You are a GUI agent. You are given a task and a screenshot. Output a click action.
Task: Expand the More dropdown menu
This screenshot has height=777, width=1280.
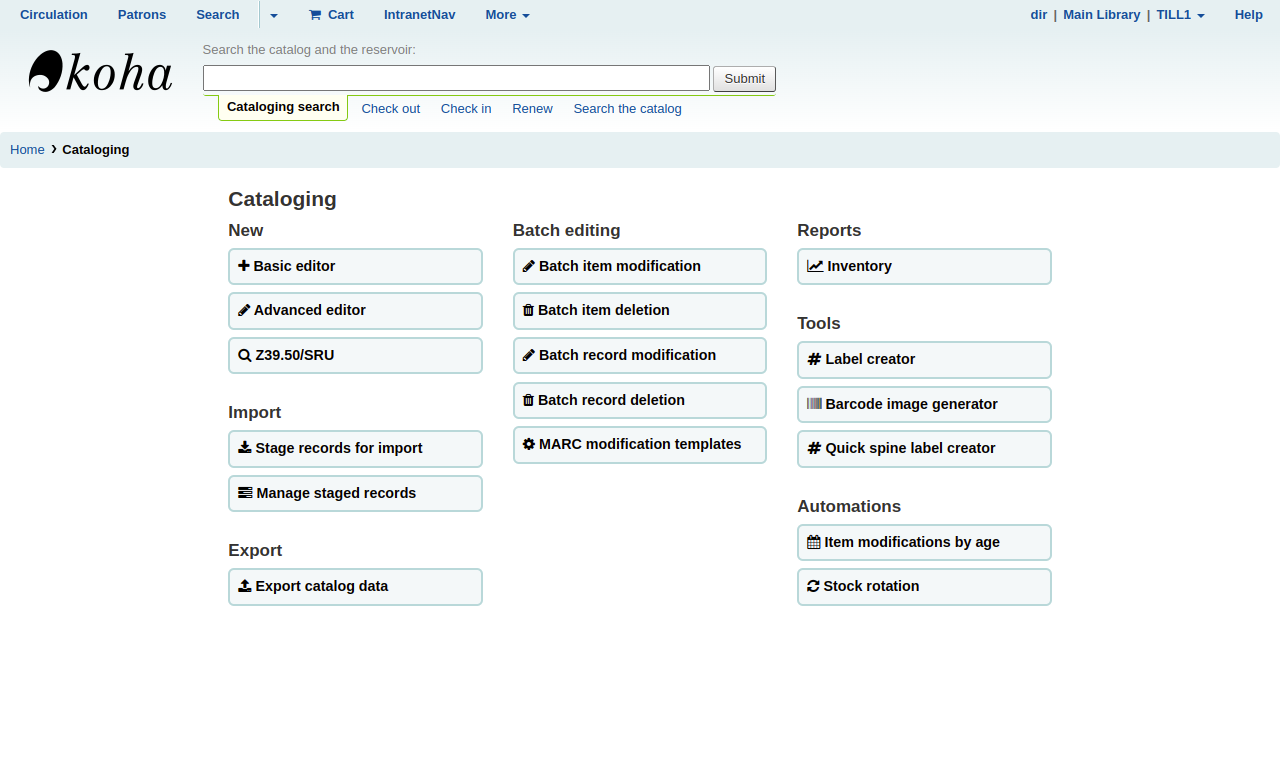pyautogui.click(x=507, y=15)
